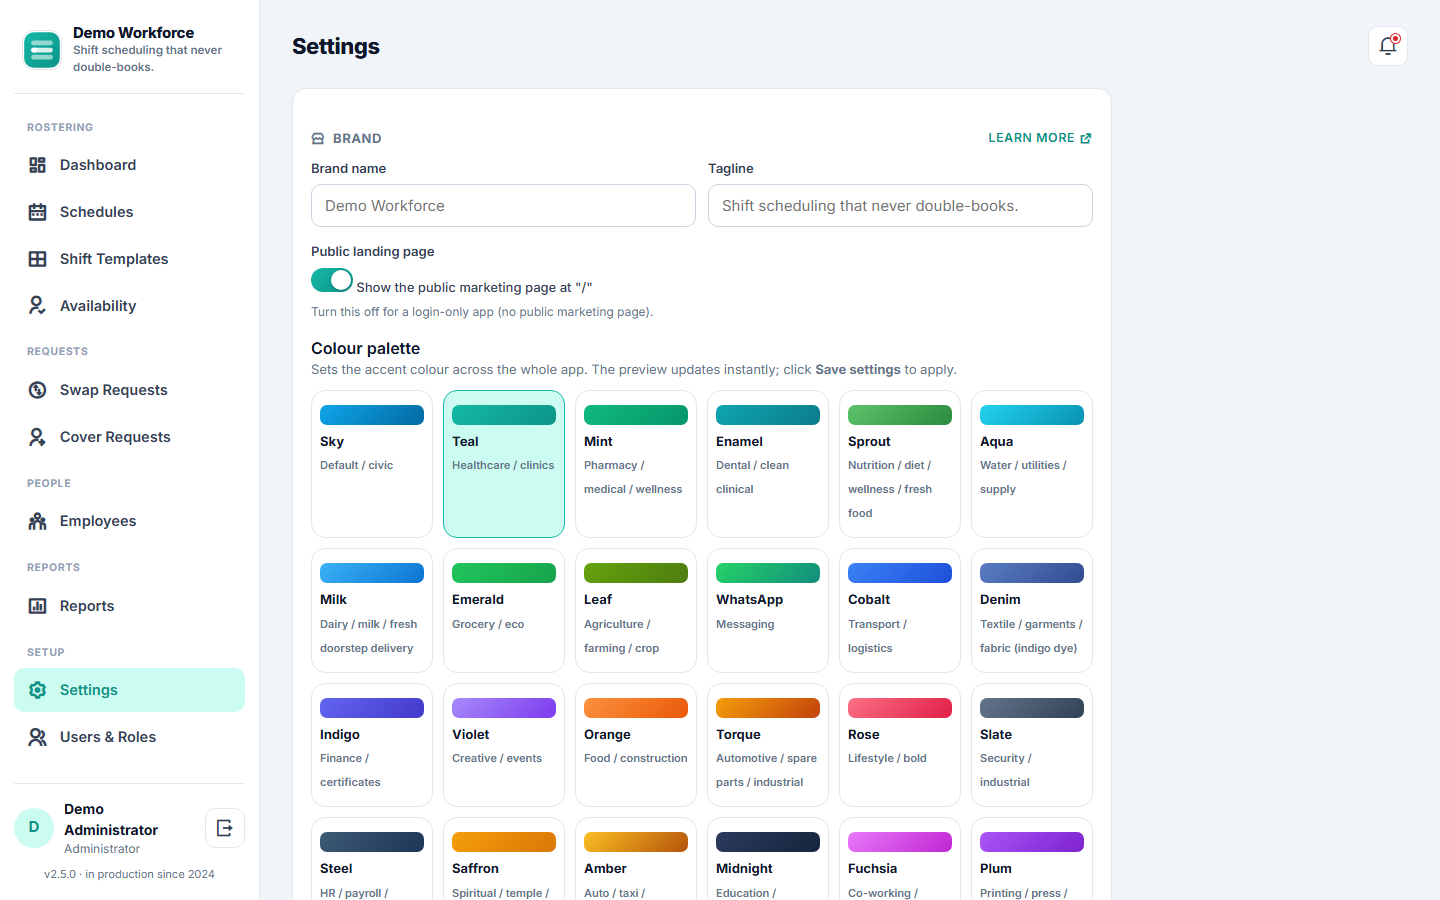Pick the Milk palette card
The image size is (1440, 900).
(372, 611)
